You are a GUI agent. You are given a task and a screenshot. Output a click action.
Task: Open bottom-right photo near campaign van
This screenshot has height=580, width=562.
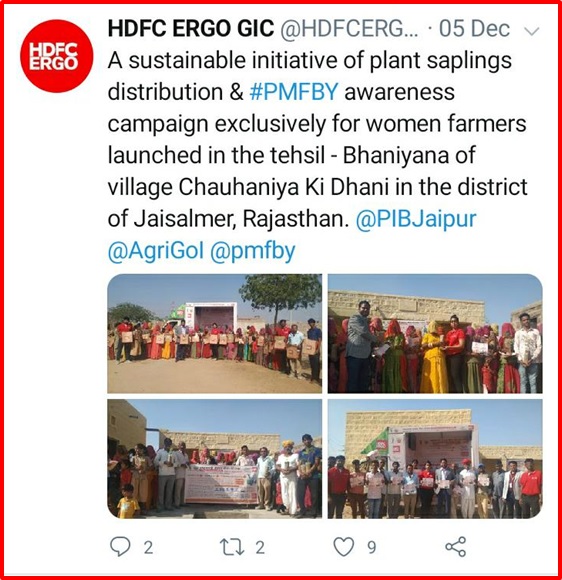[x=435, y=459]
